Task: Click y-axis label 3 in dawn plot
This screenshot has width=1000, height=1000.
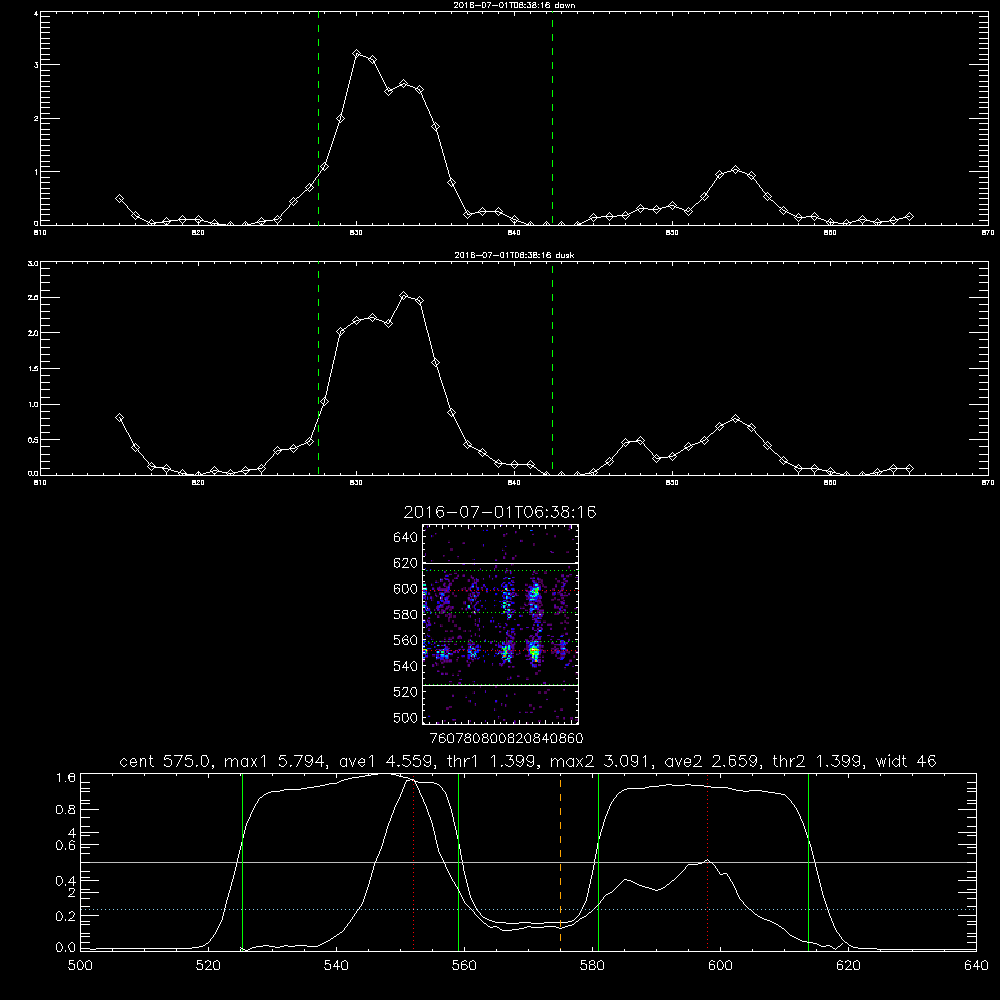Action: [x=36, y=65]
